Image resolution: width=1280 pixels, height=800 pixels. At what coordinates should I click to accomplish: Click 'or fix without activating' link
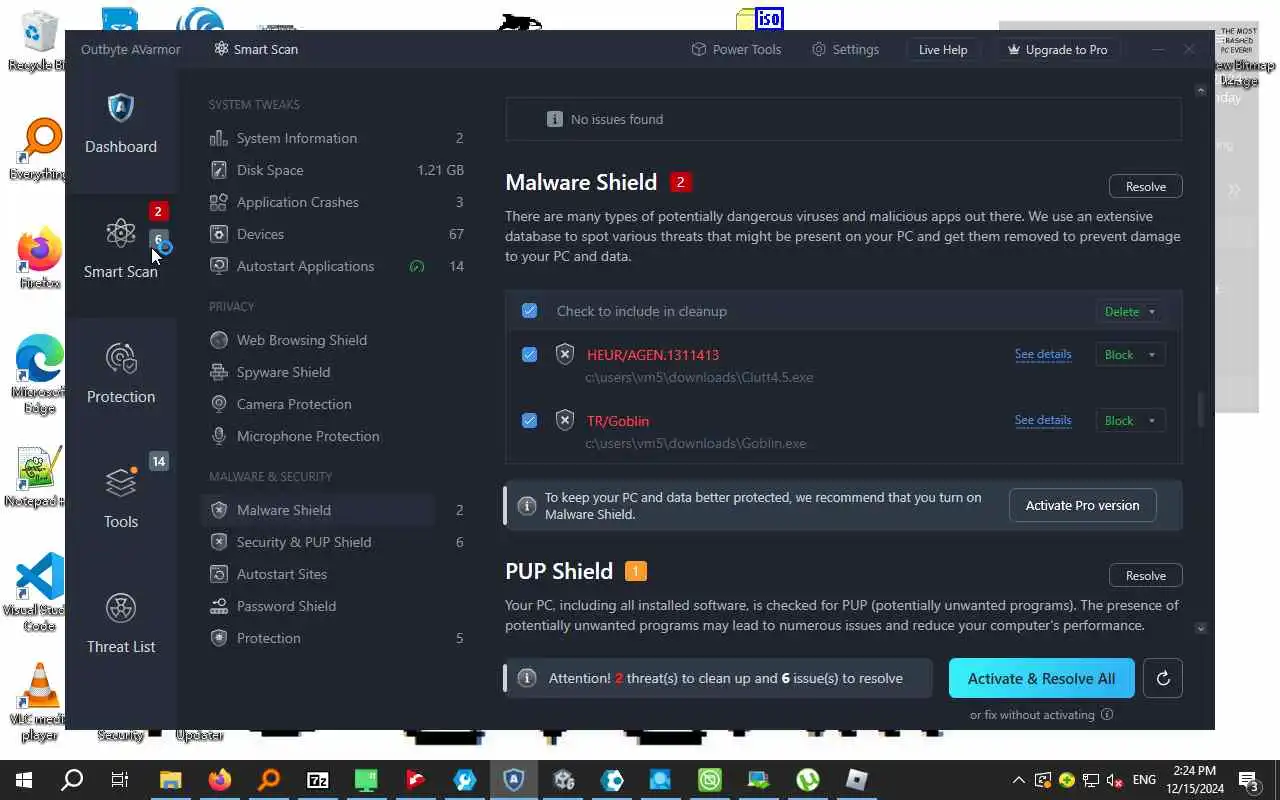pos(1032,715)
